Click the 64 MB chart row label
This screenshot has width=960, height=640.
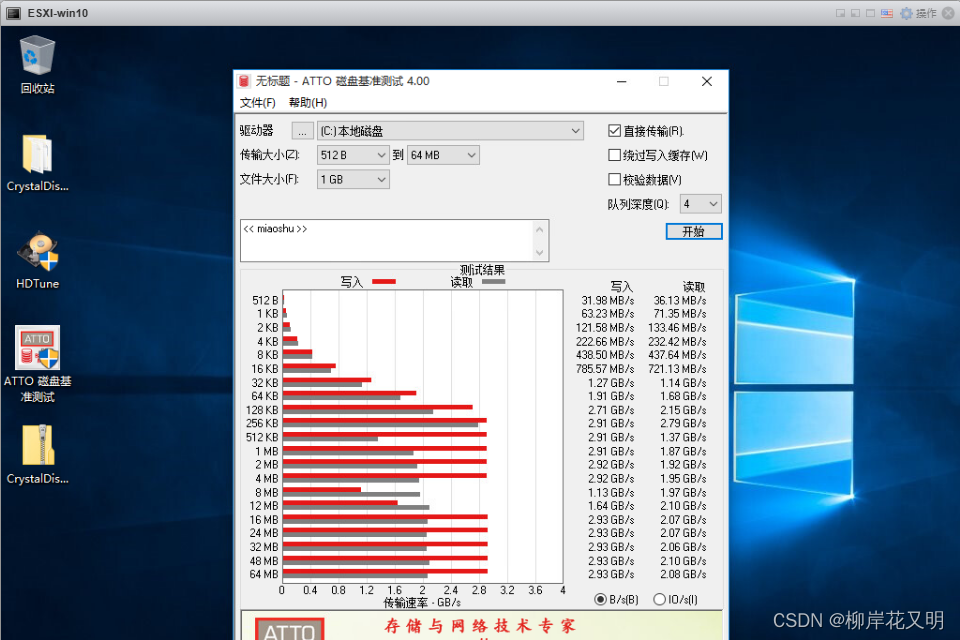[264, 574]
